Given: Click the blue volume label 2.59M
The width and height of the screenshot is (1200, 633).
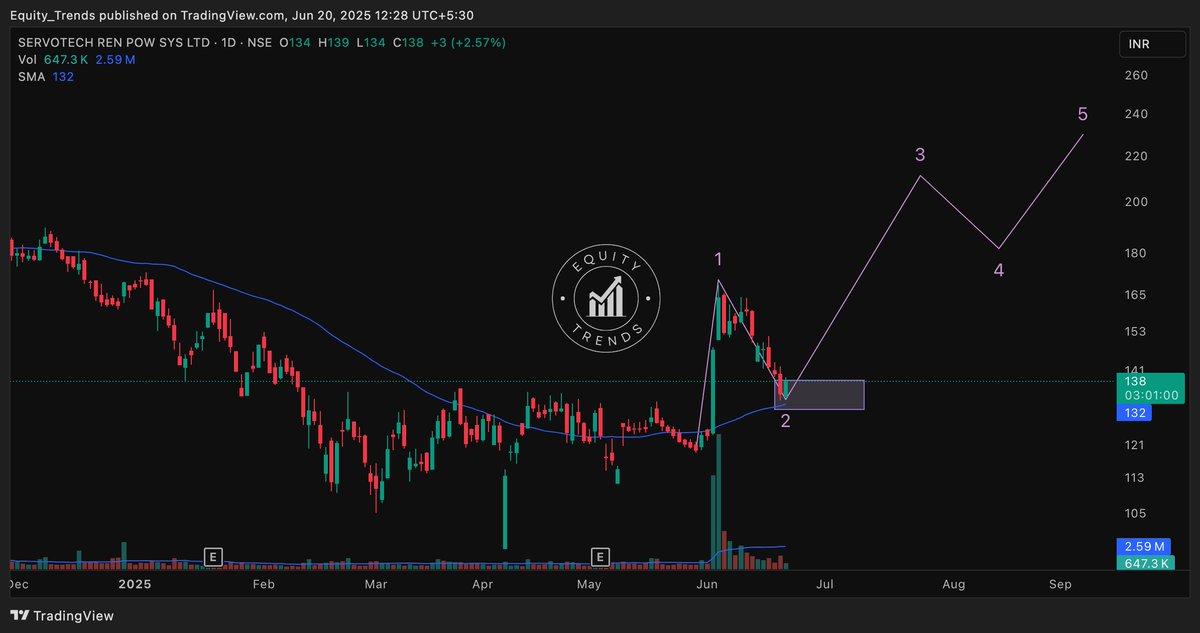Looking at the screenshot, I should click(1144, 547).
